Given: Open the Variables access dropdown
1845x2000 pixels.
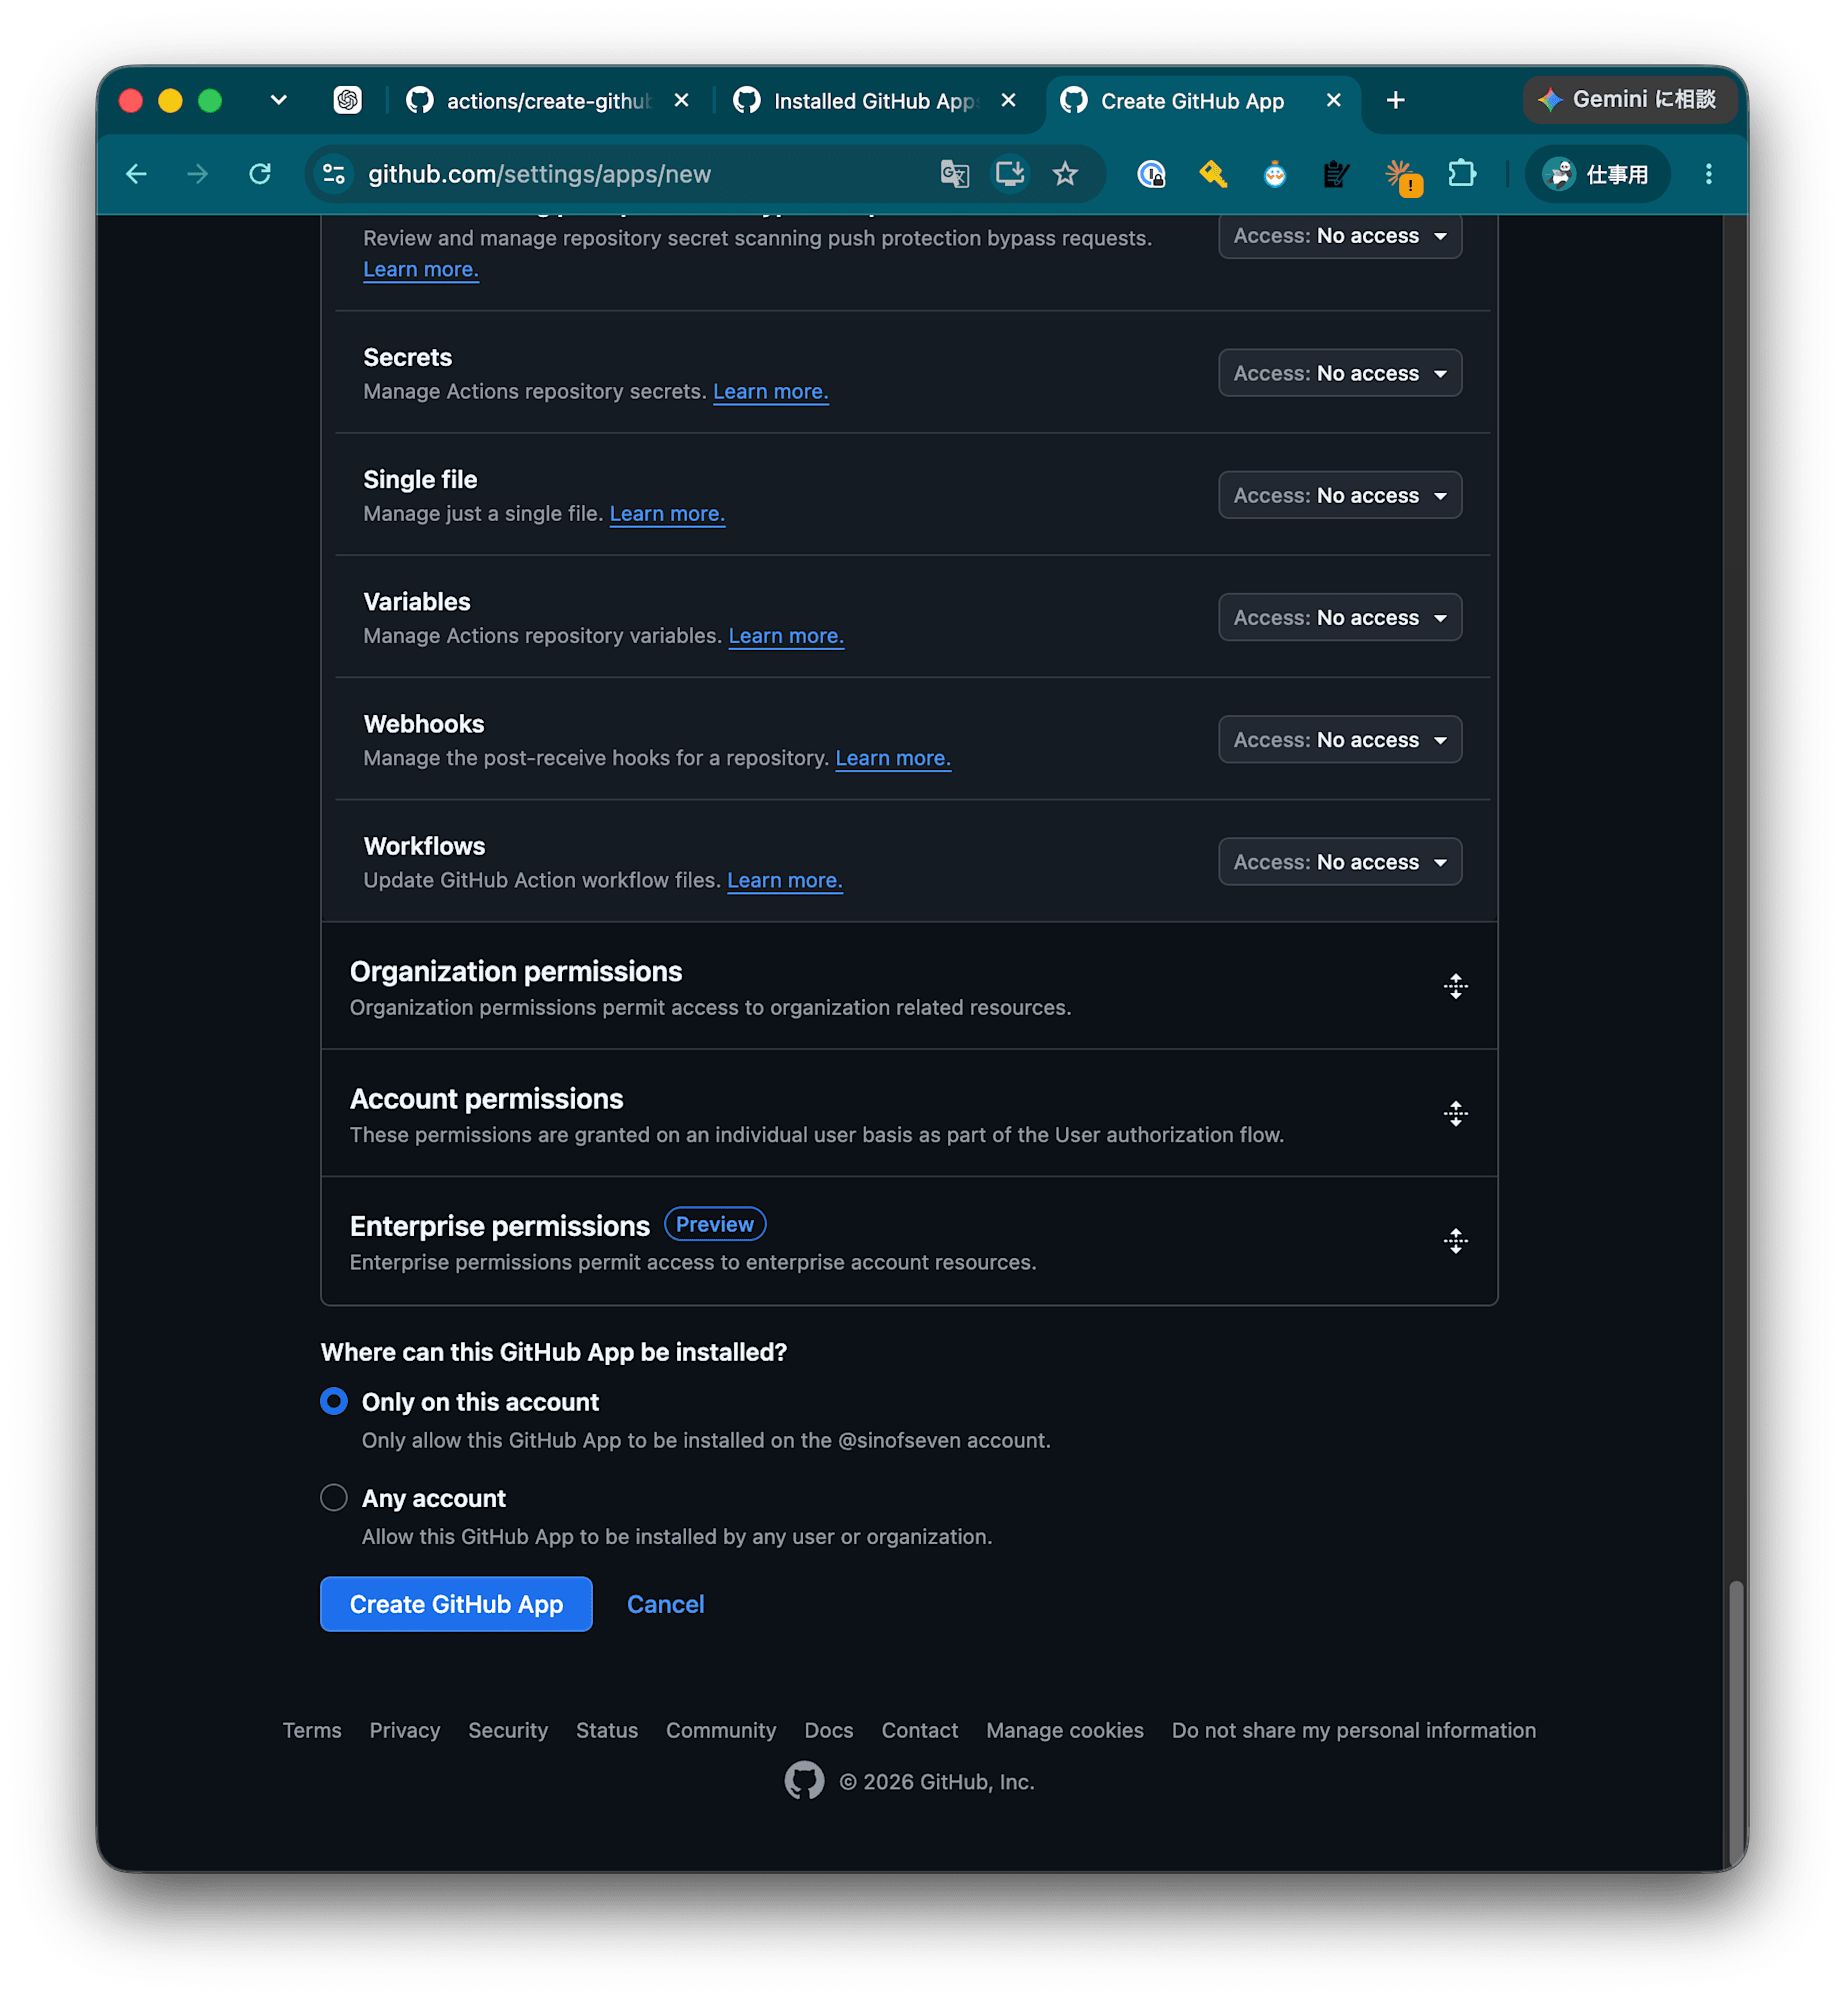Looking at the screenshot, I should [1338, 617].
